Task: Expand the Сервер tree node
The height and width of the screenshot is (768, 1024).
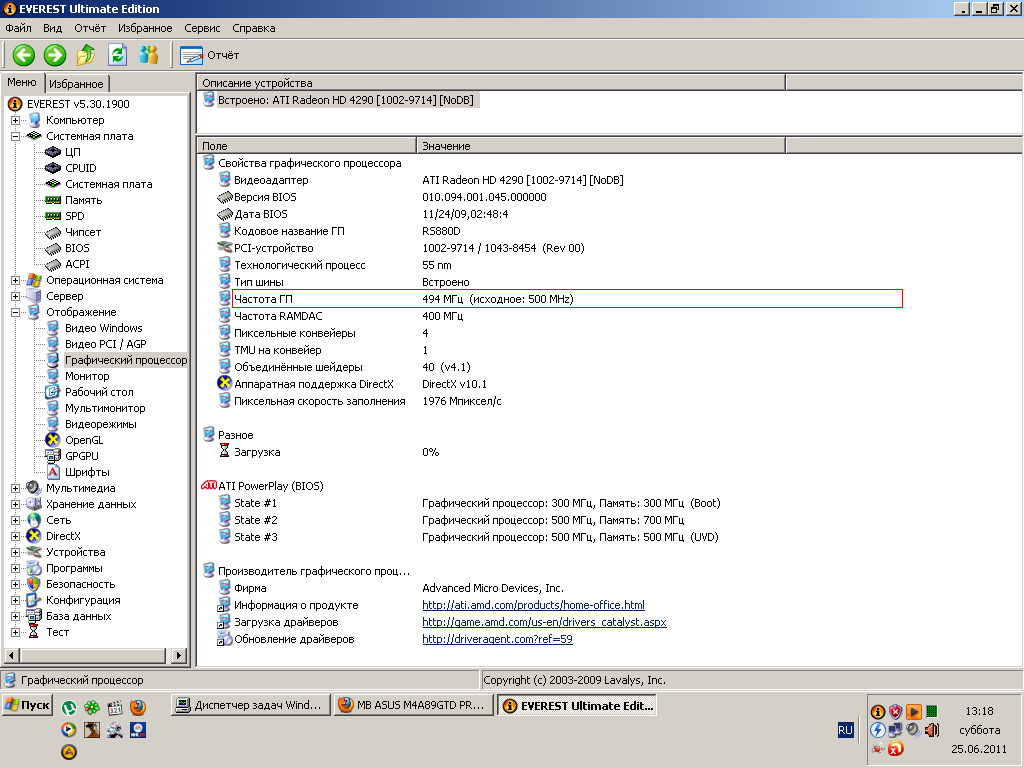Action: pos(15,296)
